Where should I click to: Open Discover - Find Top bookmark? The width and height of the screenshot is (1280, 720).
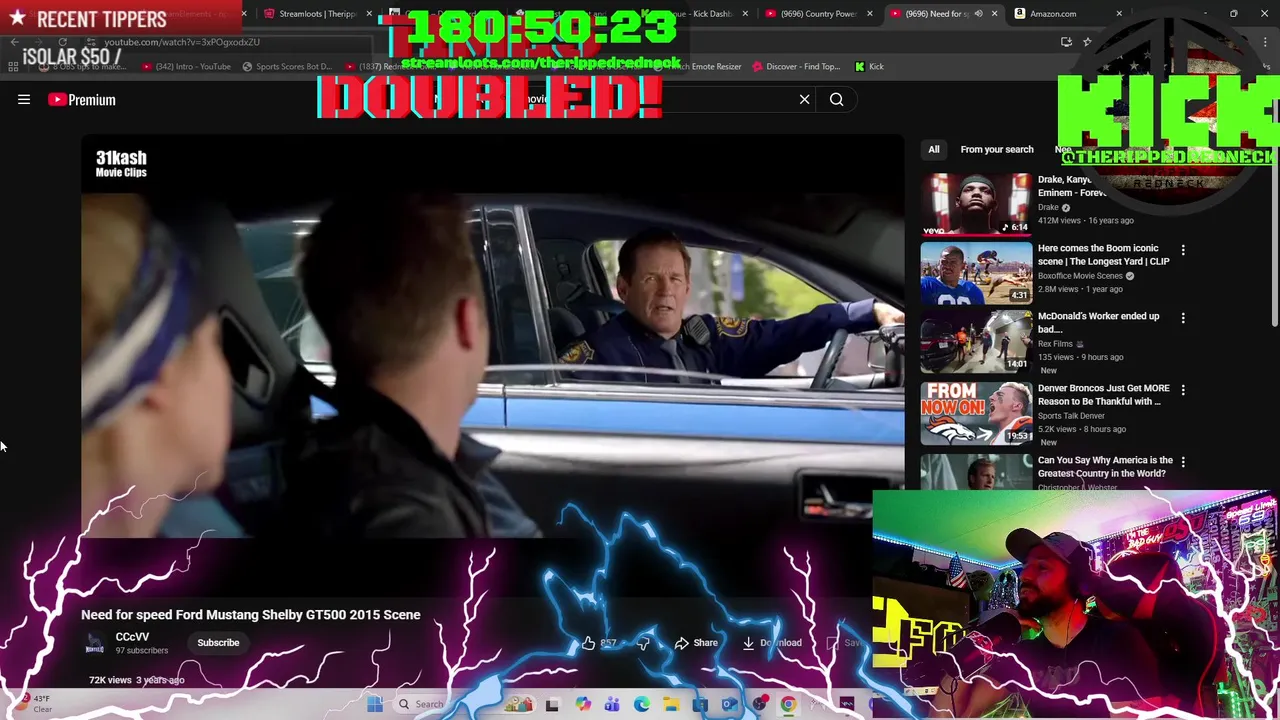(x=796, y=66)
